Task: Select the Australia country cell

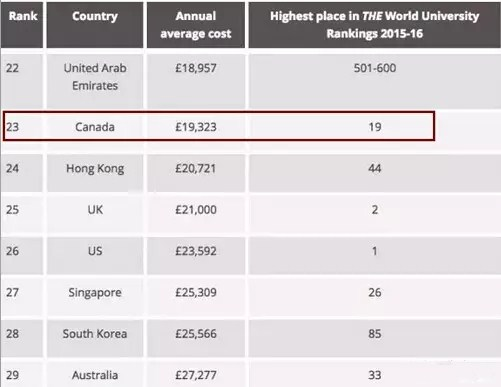Action: click(x=95, y=375)
